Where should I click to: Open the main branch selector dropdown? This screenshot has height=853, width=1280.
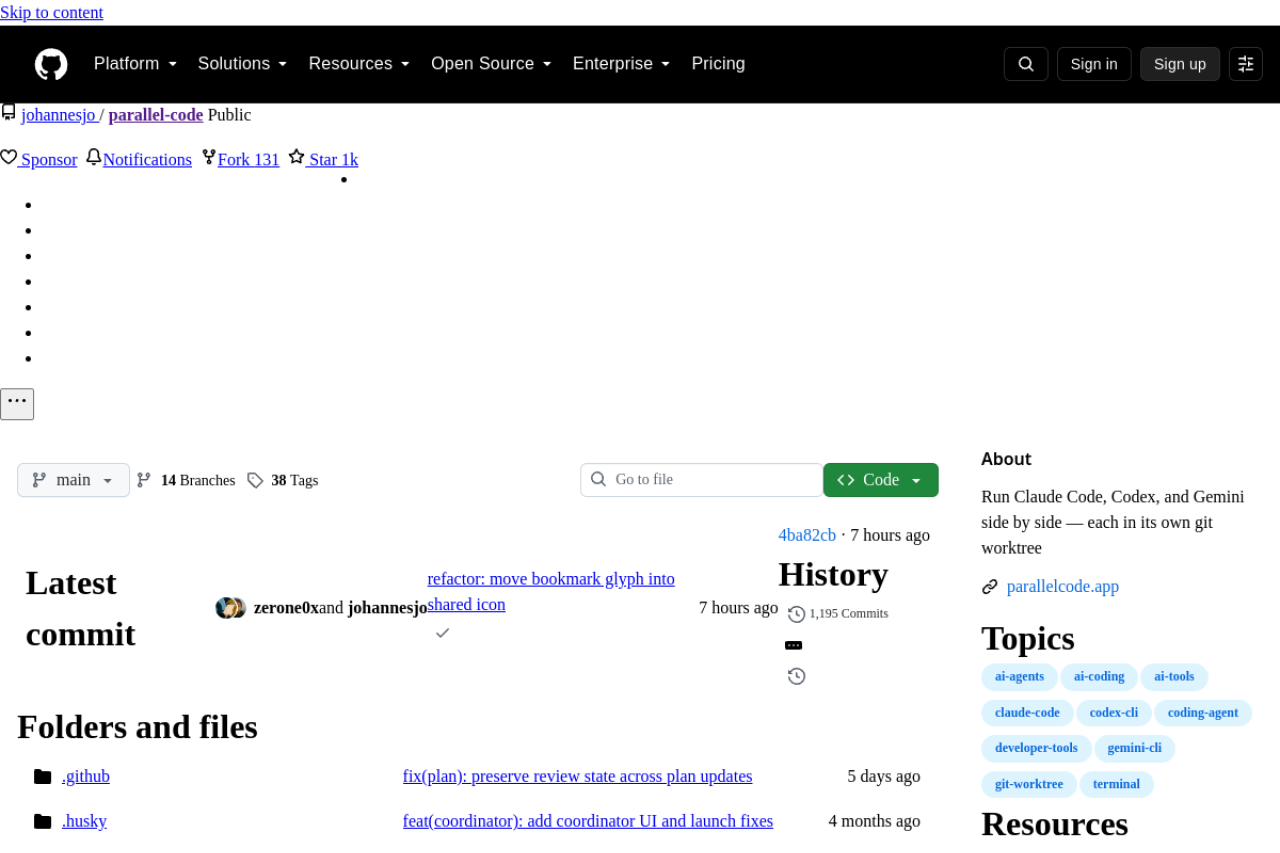pyautogui.click(x=73, y=480)
